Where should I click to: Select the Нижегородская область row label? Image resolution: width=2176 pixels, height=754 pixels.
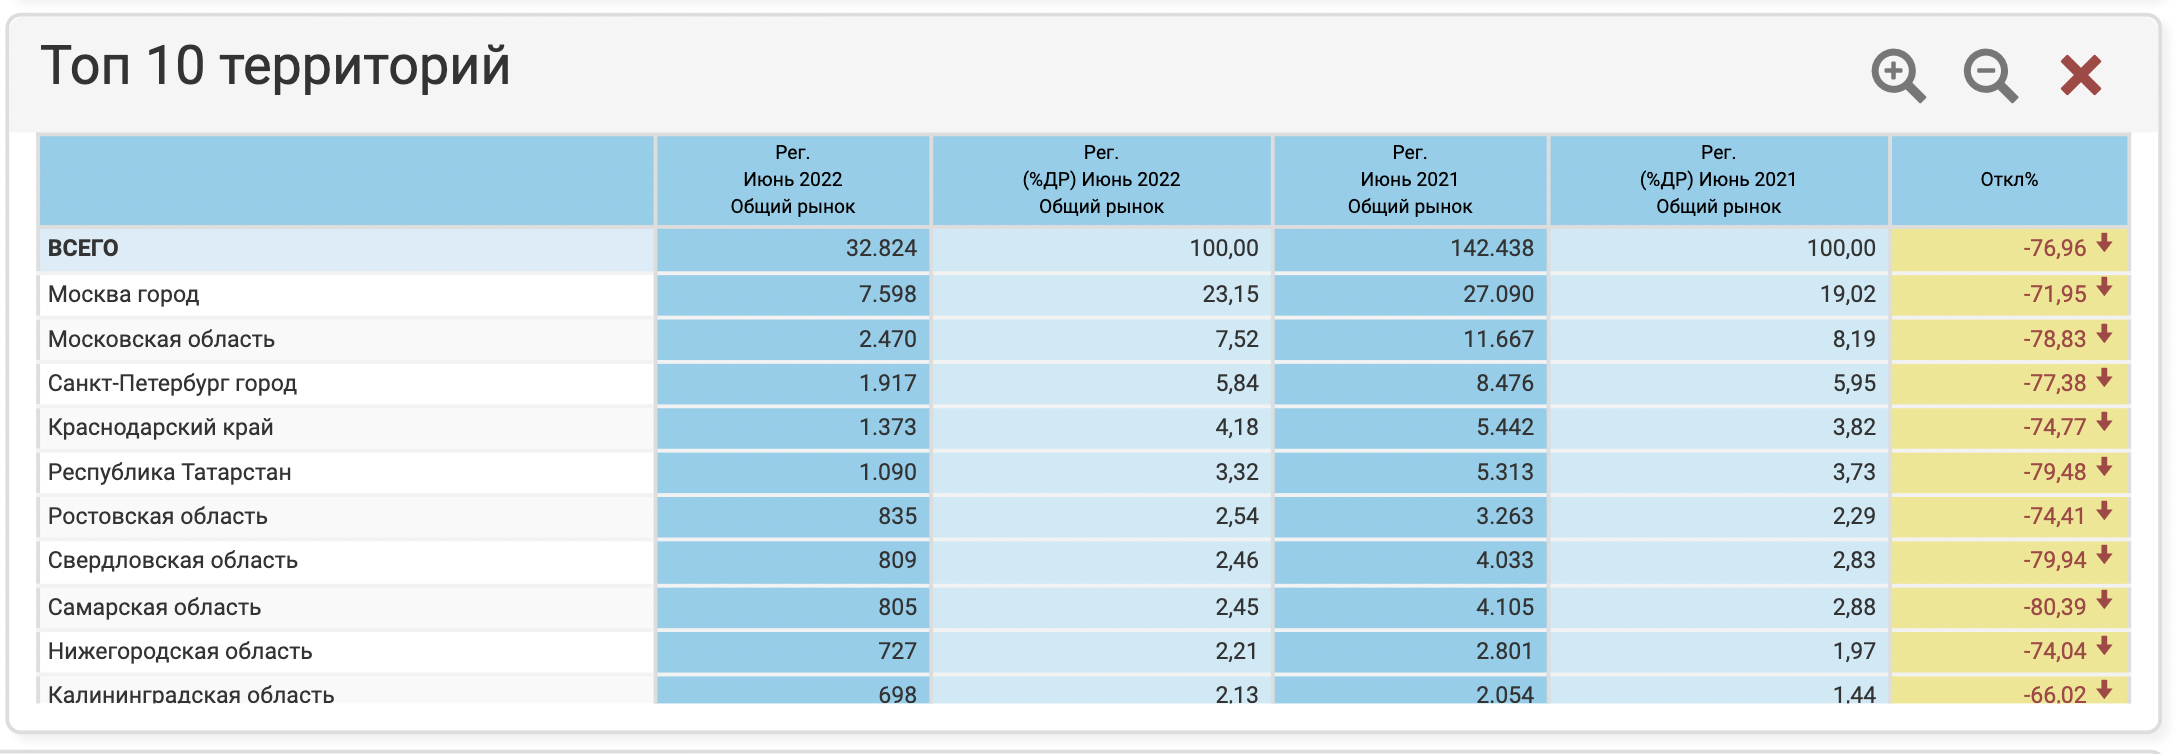(x=180, y=651)
